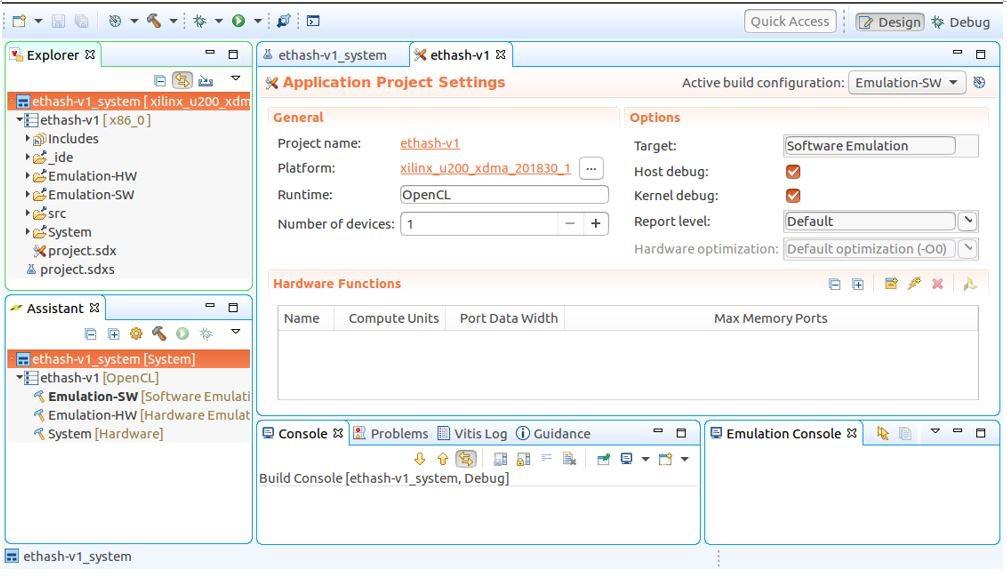Open the Vitis Log tab
Viewport: 1007px width, 577px height.
point(472,434)
